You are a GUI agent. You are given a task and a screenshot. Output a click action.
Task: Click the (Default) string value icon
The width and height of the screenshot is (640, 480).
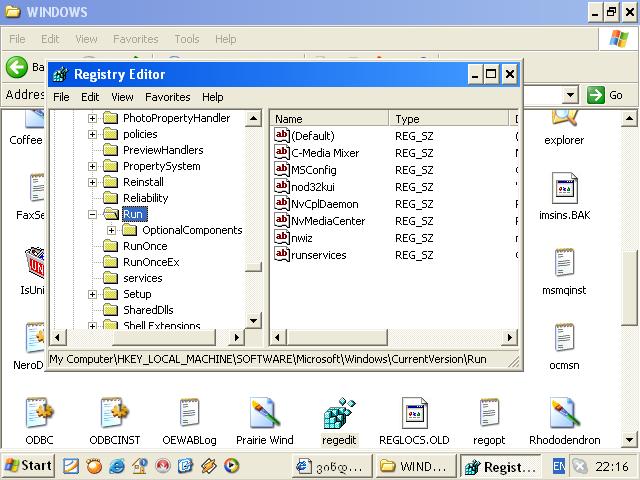point(282,135)
